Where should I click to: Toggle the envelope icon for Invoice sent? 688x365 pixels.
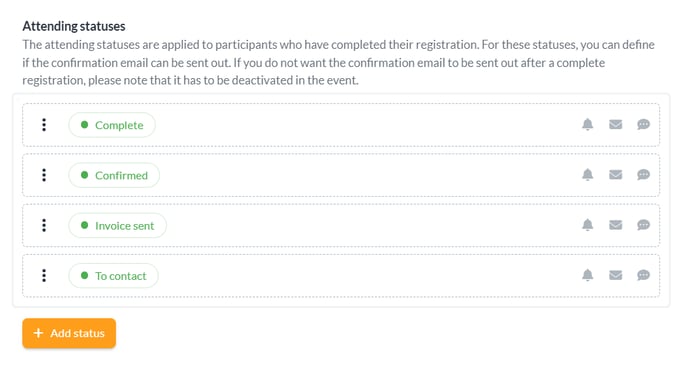616,225
